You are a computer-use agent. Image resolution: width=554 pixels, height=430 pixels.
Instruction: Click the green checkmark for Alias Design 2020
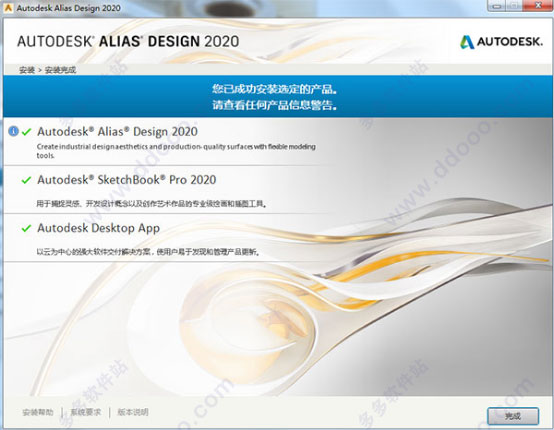(x=26, y=132)
